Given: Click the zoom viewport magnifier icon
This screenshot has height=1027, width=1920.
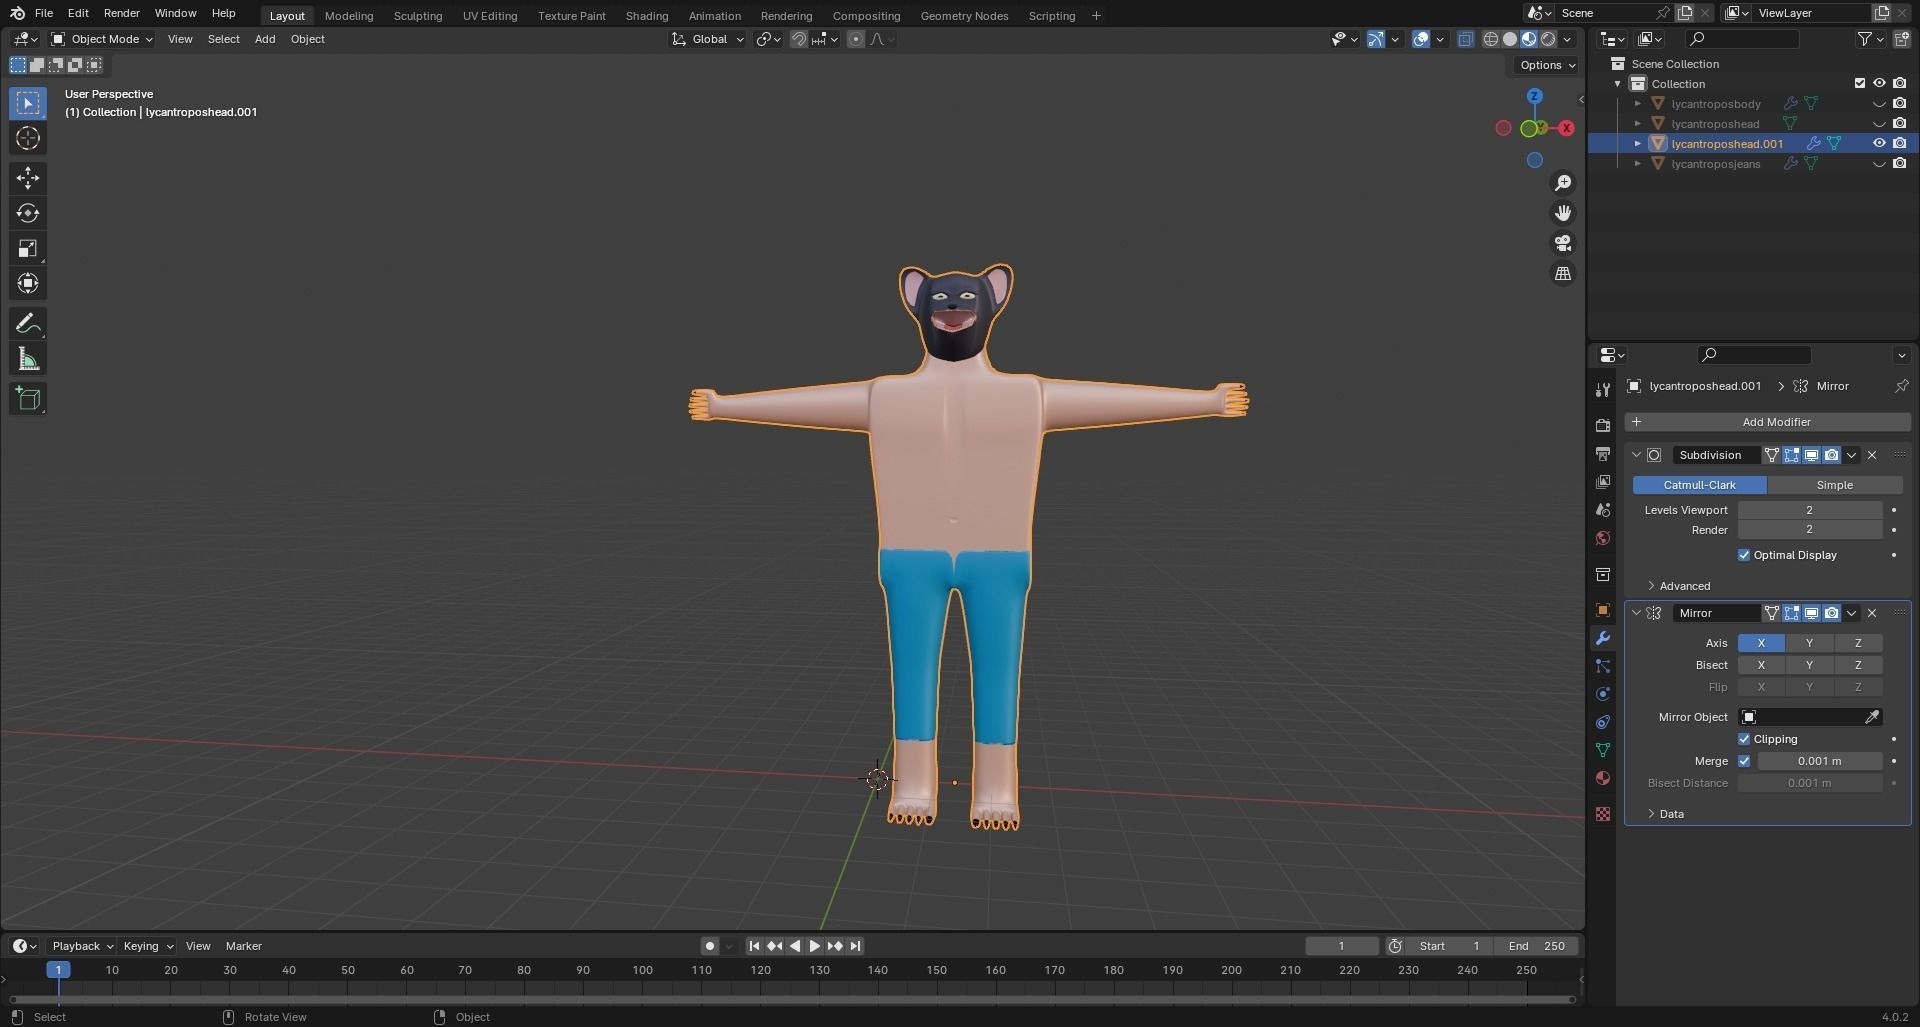Looking at the screenshot, I should click(1563, 183).
